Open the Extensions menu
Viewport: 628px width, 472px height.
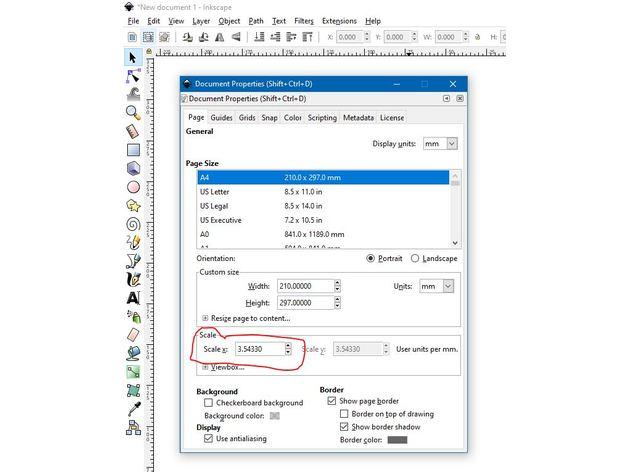(339, 21)
